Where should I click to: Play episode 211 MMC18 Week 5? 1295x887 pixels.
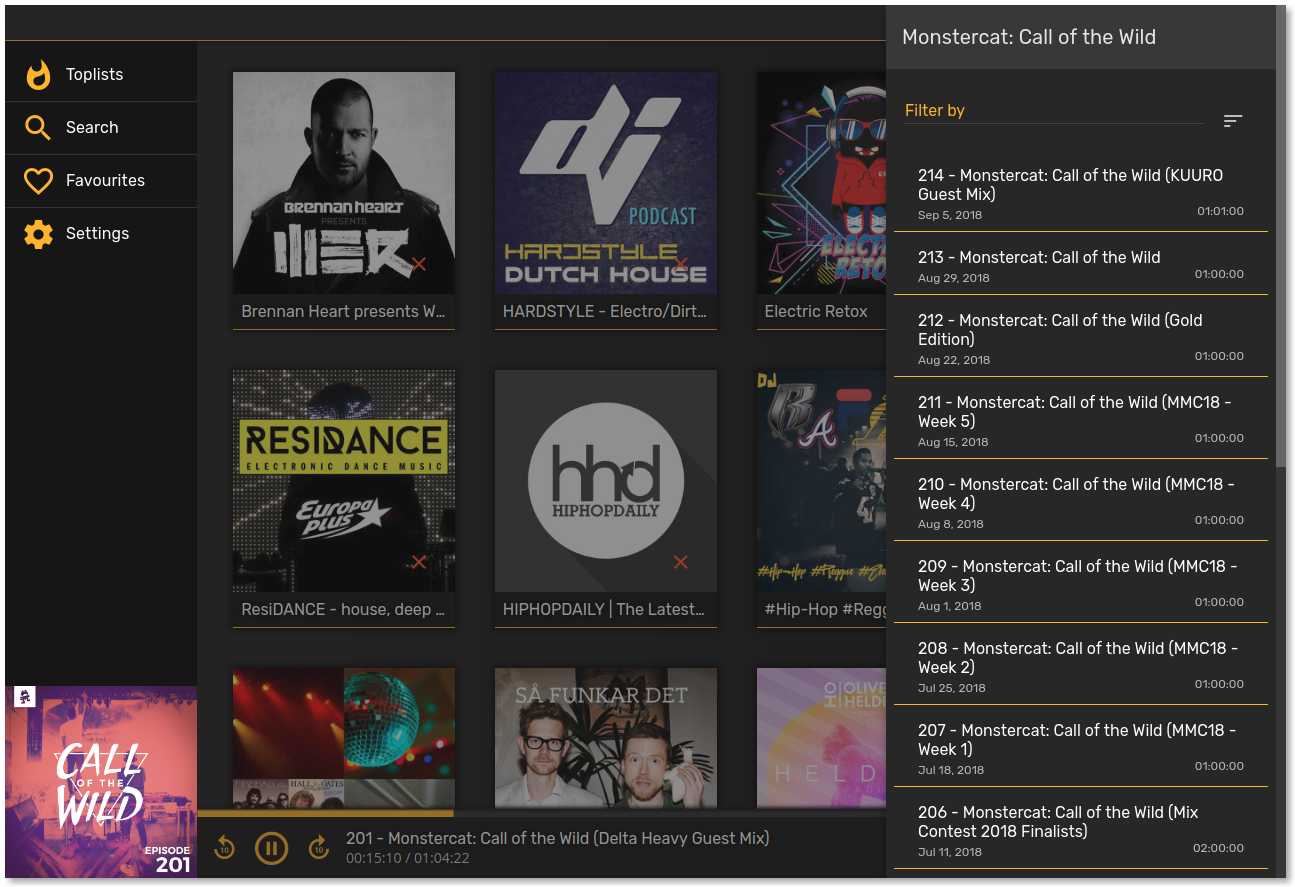coord(1080,418)
